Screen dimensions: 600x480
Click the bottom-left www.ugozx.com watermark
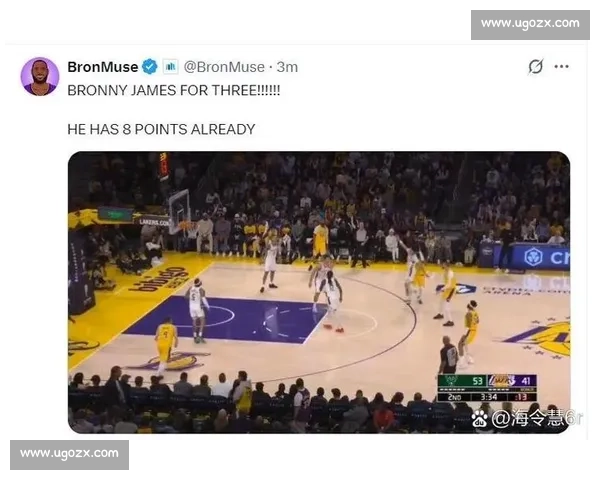69,454
